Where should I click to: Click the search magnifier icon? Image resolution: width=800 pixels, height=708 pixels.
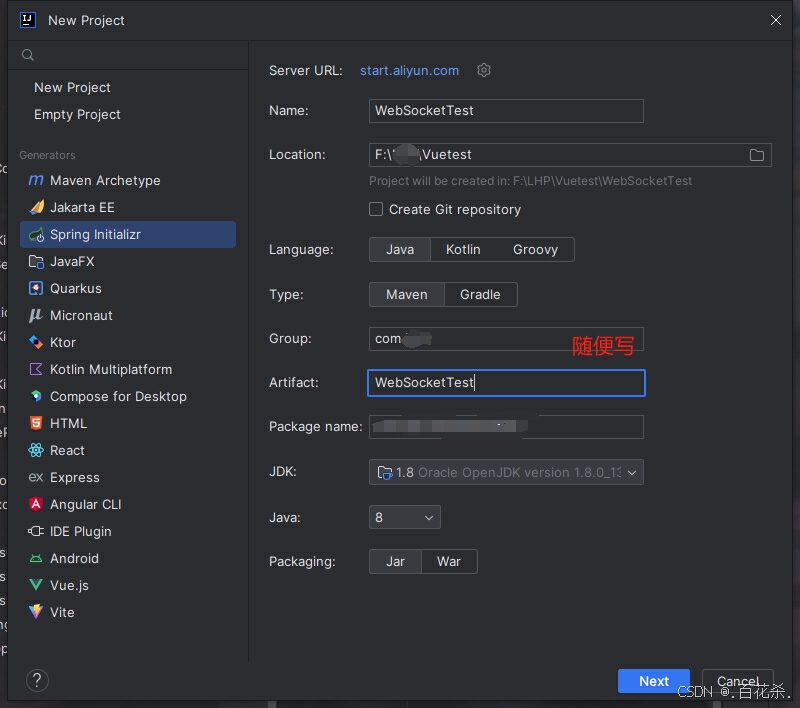click(x=28, y=55)
